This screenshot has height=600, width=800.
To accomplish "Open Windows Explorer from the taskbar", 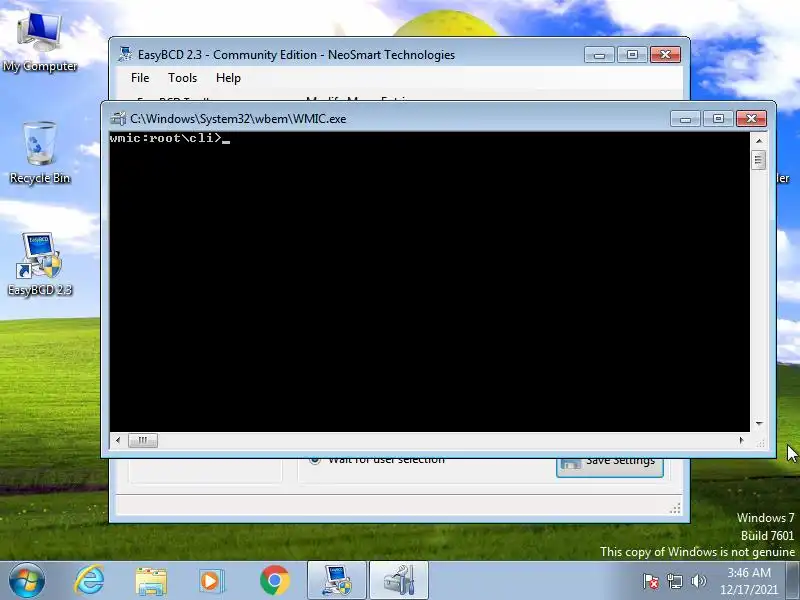I will click(x=151, y=581).
